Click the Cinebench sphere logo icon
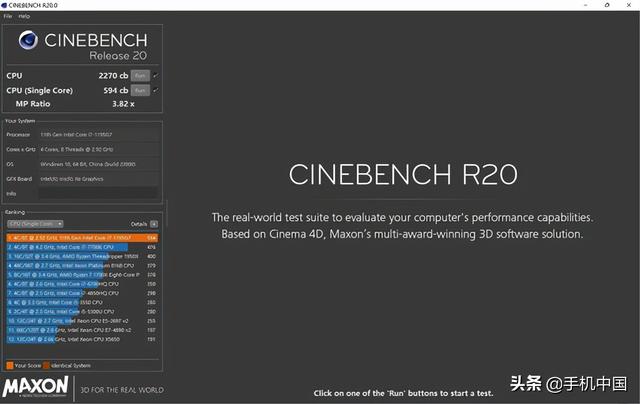The image size is (640, 404). tap(28, 40)
